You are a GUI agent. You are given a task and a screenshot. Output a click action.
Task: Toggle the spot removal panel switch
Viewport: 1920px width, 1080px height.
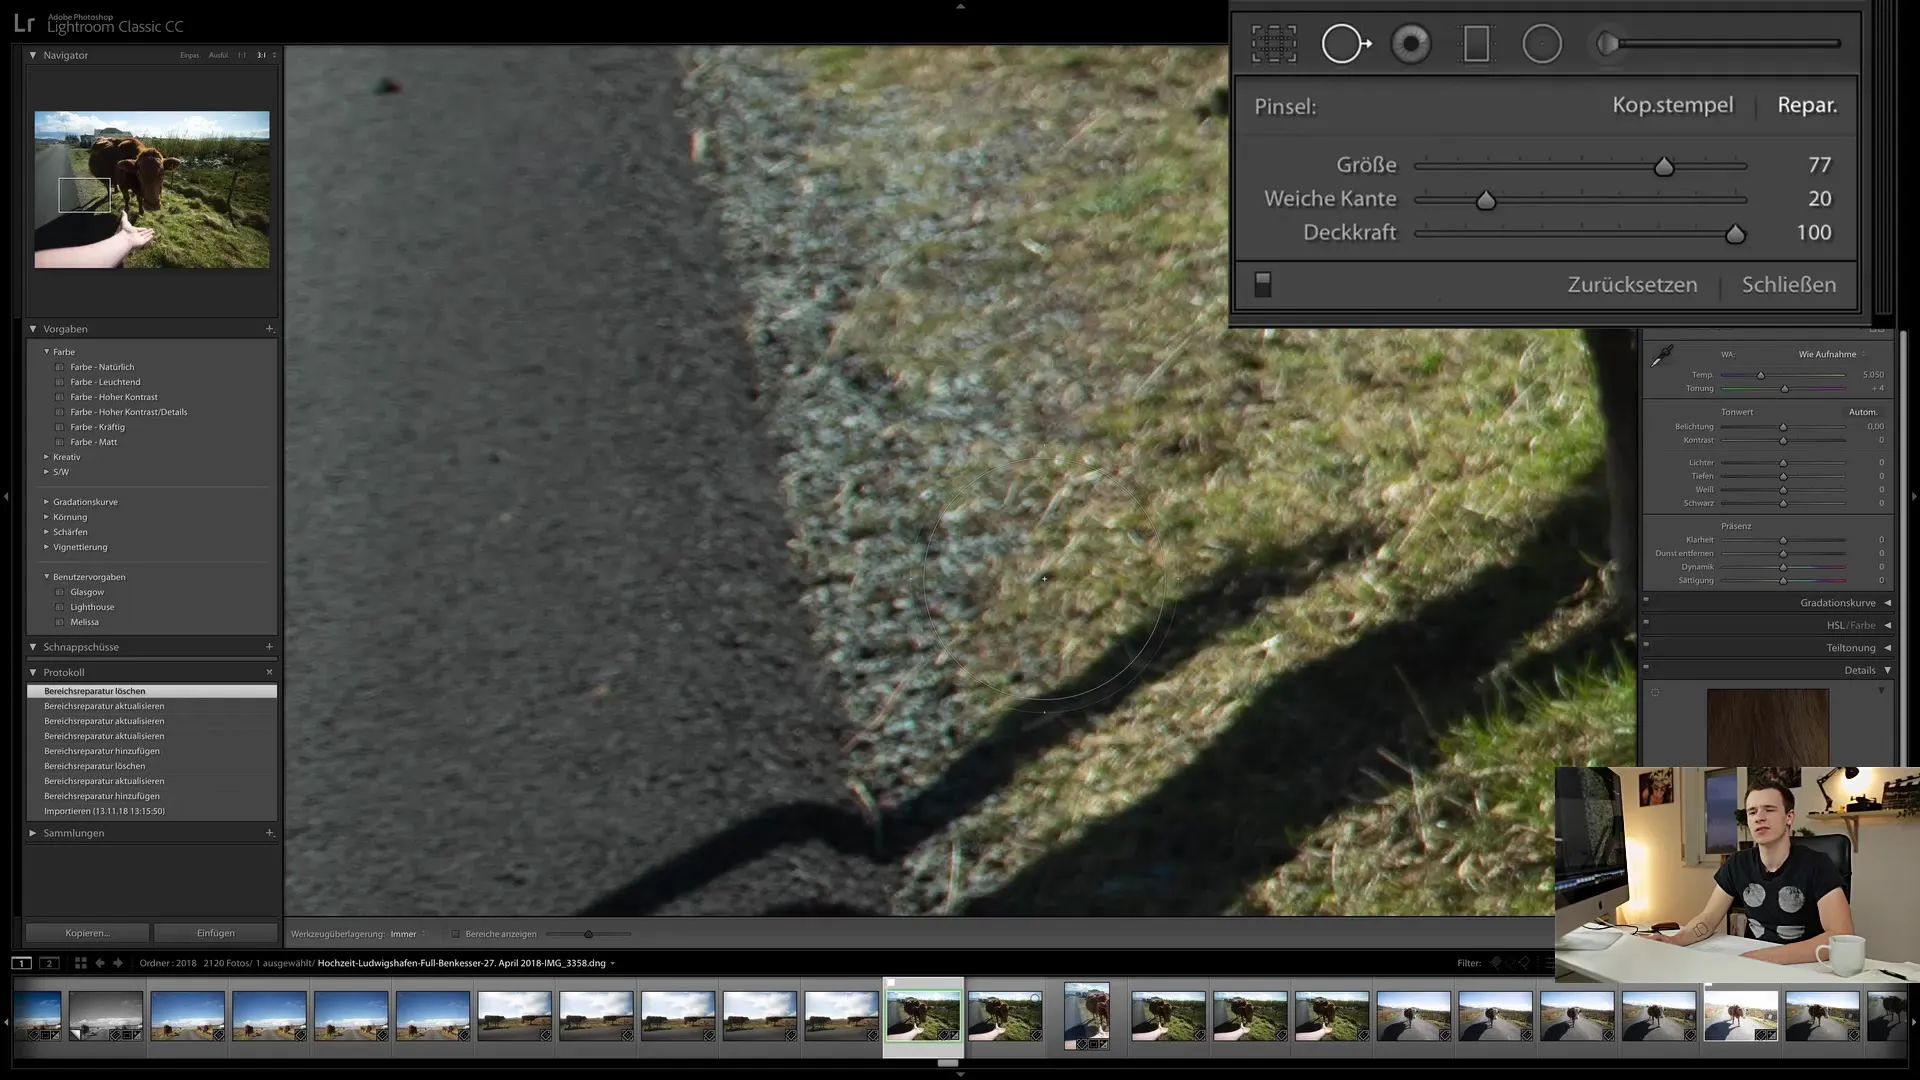[1263, 285]
